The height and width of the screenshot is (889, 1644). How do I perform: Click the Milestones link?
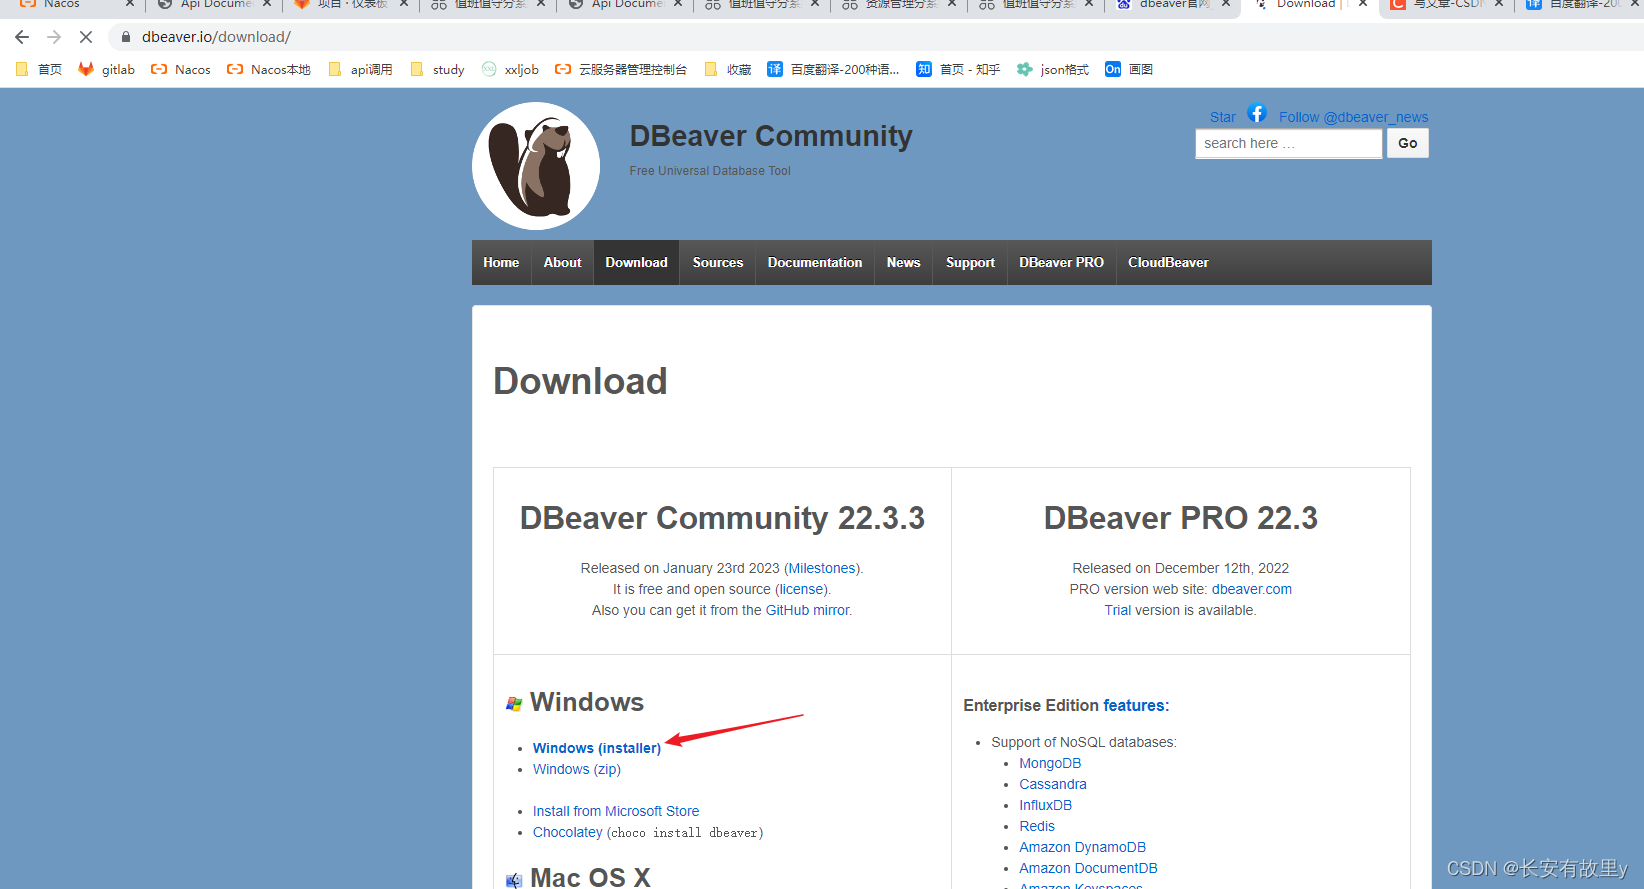(822, 568)
